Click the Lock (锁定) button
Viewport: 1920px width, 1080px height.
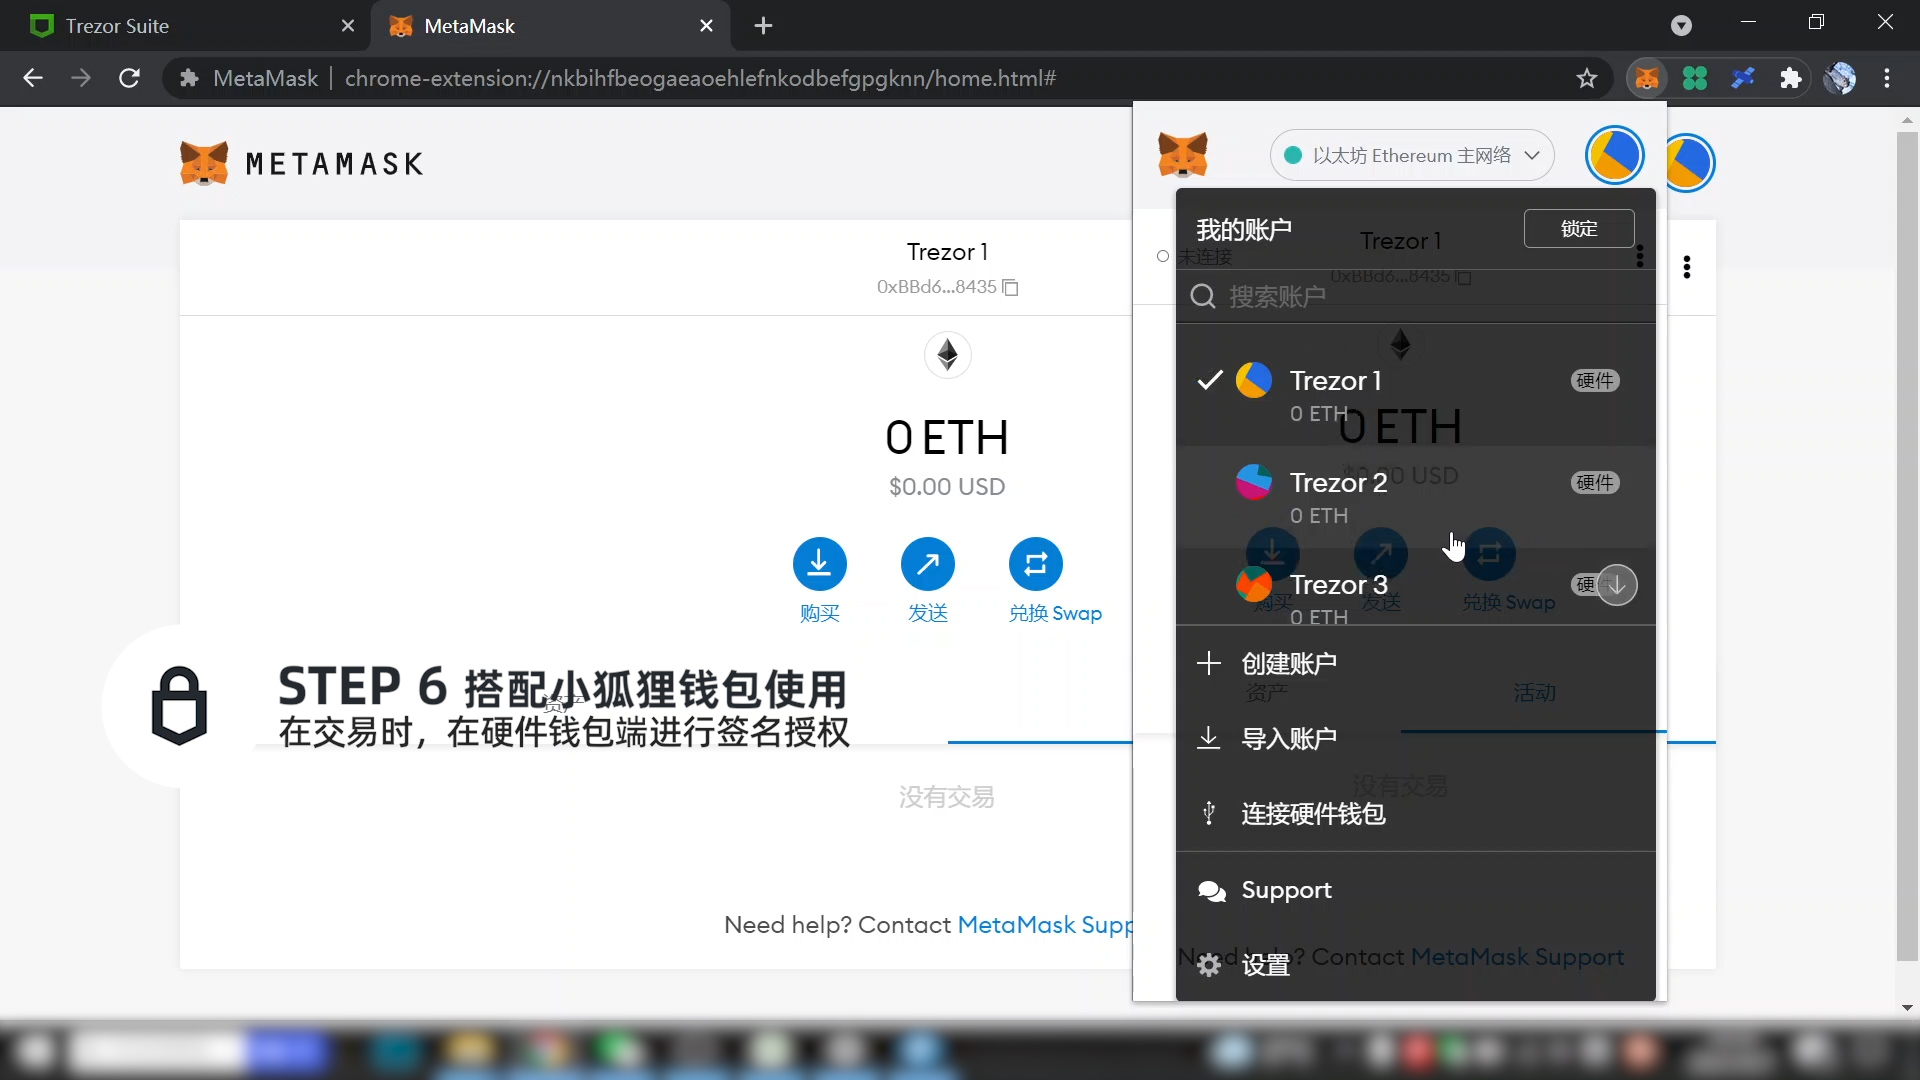coord(1579,229)
